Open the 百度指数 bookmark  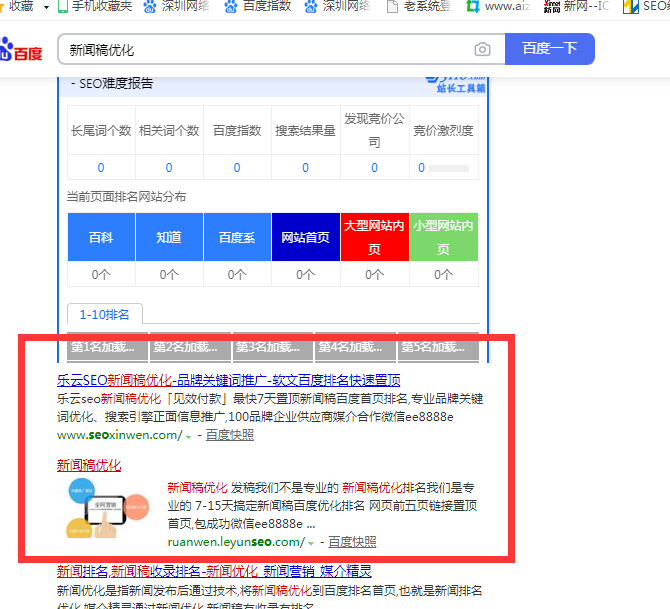click(x=258, y=6)
